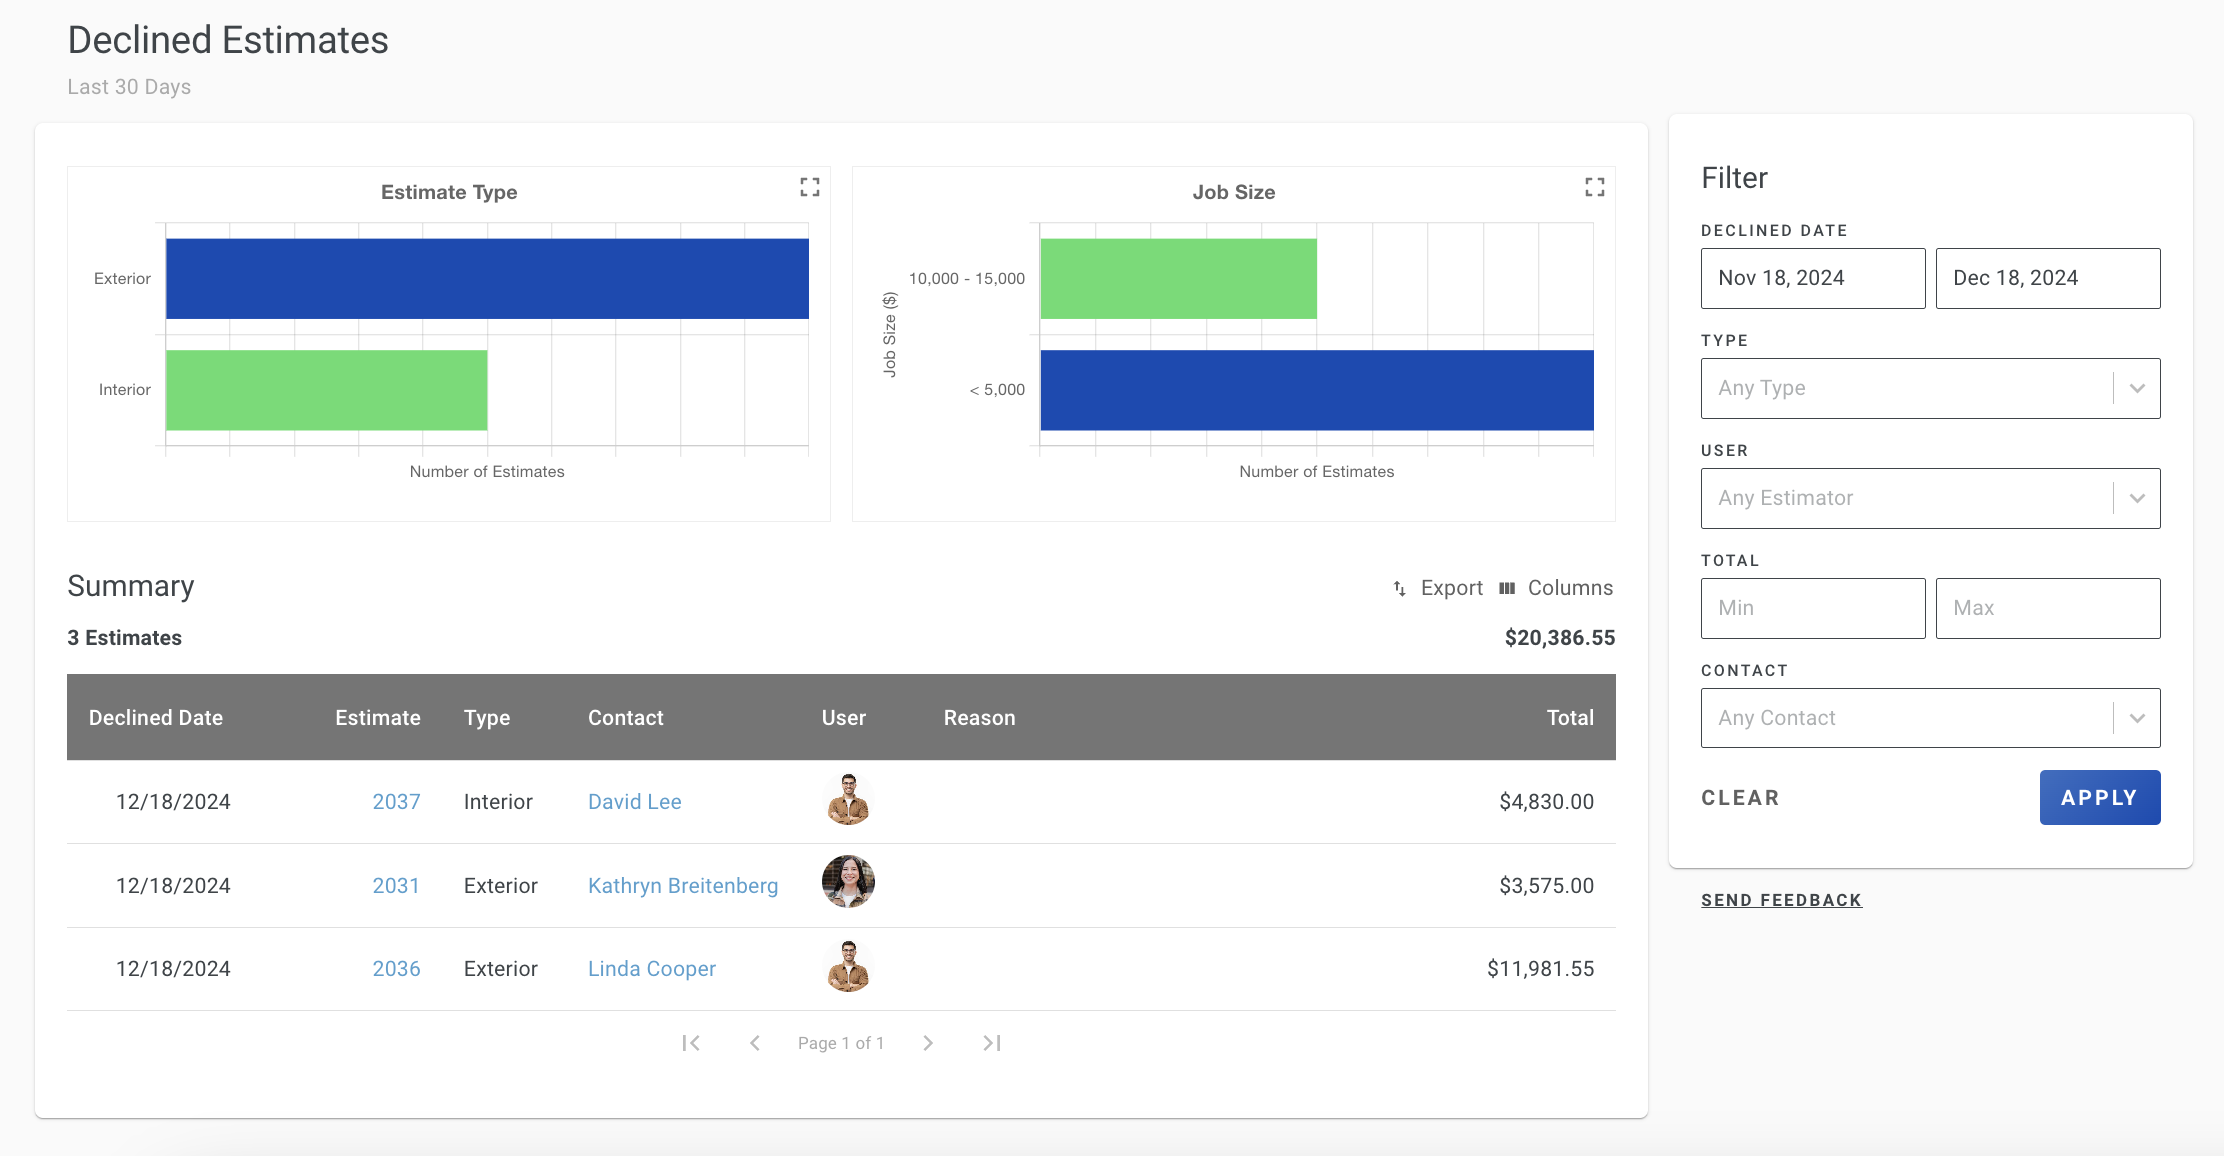Go to the next page of results
This screenshot has height=1156, width=2224.
[928, 1043]
